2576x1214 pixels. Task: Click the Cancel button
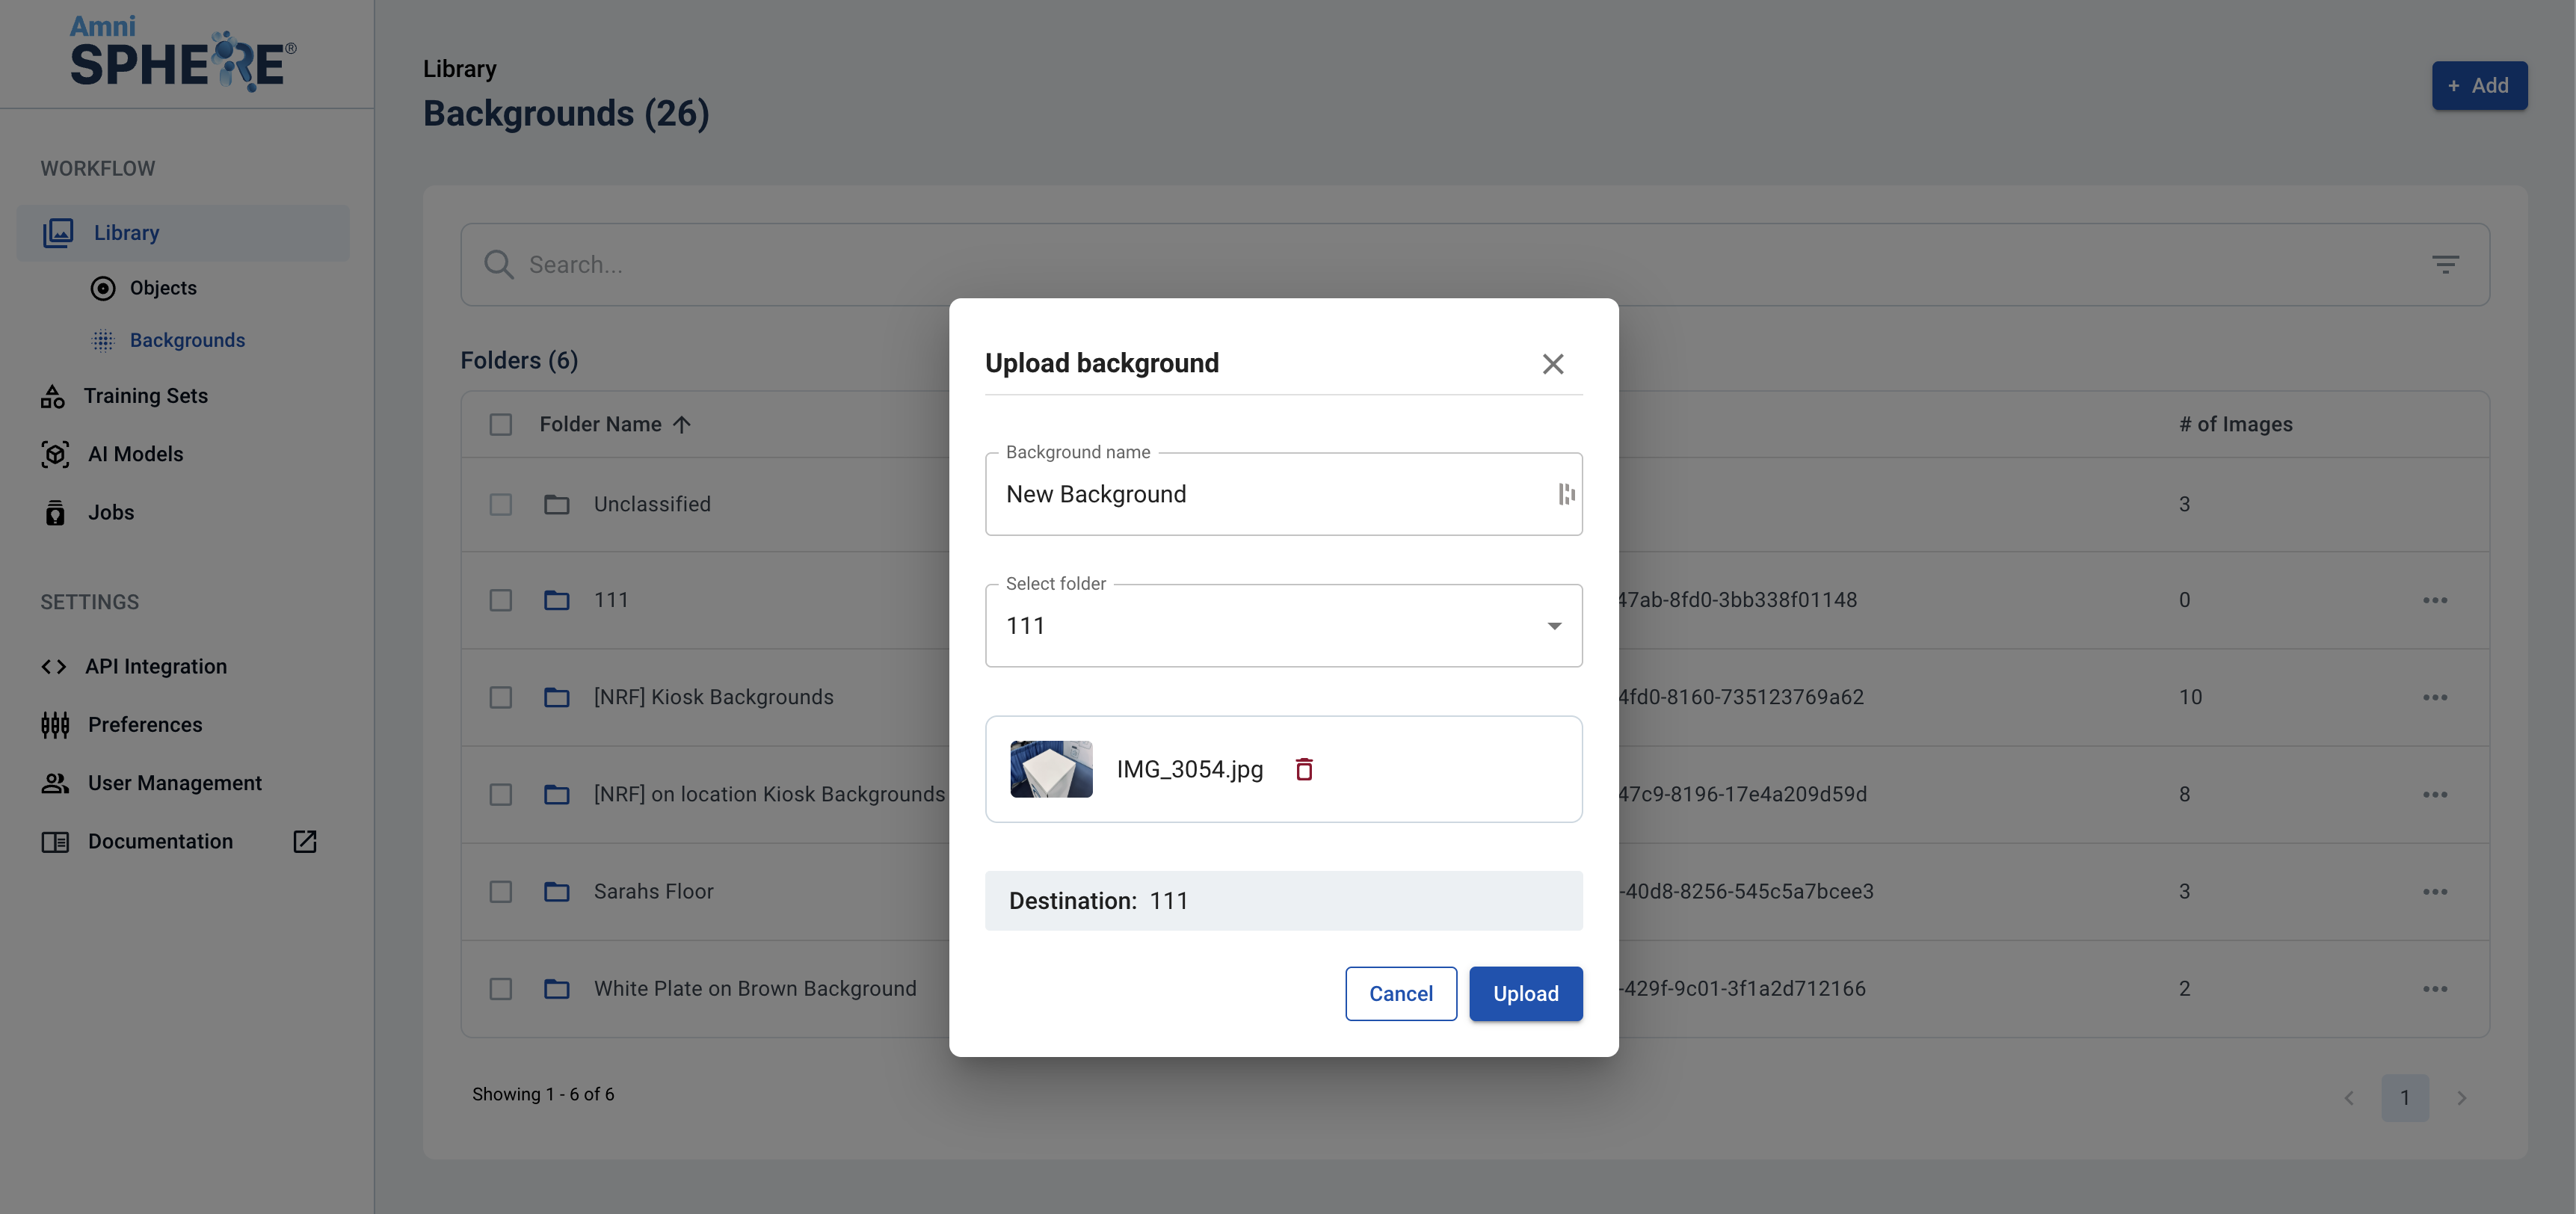tap(1400, 993)
